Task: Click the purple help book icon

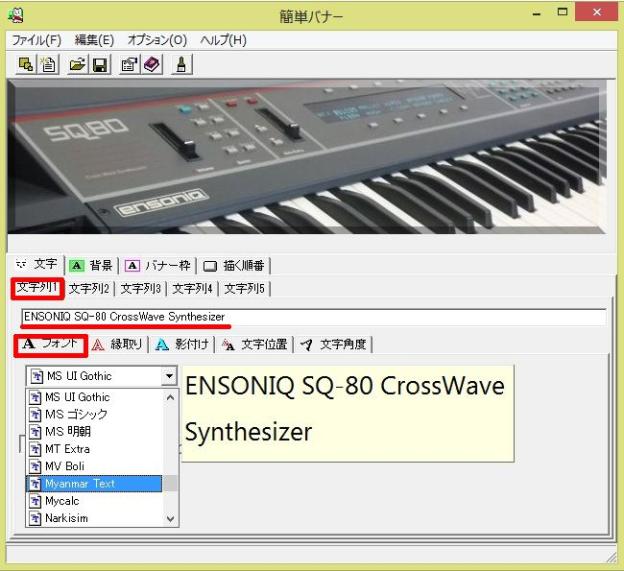Action: click(x=152, y=64)
